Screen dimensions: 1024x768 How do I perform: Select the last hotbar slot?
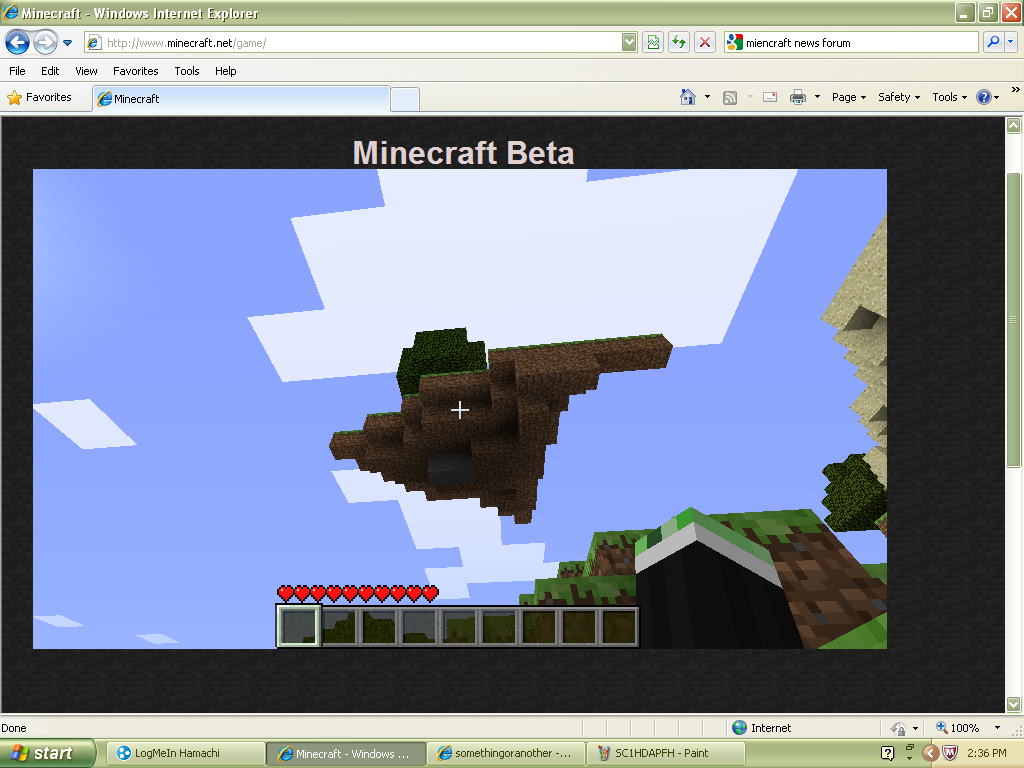619,627
